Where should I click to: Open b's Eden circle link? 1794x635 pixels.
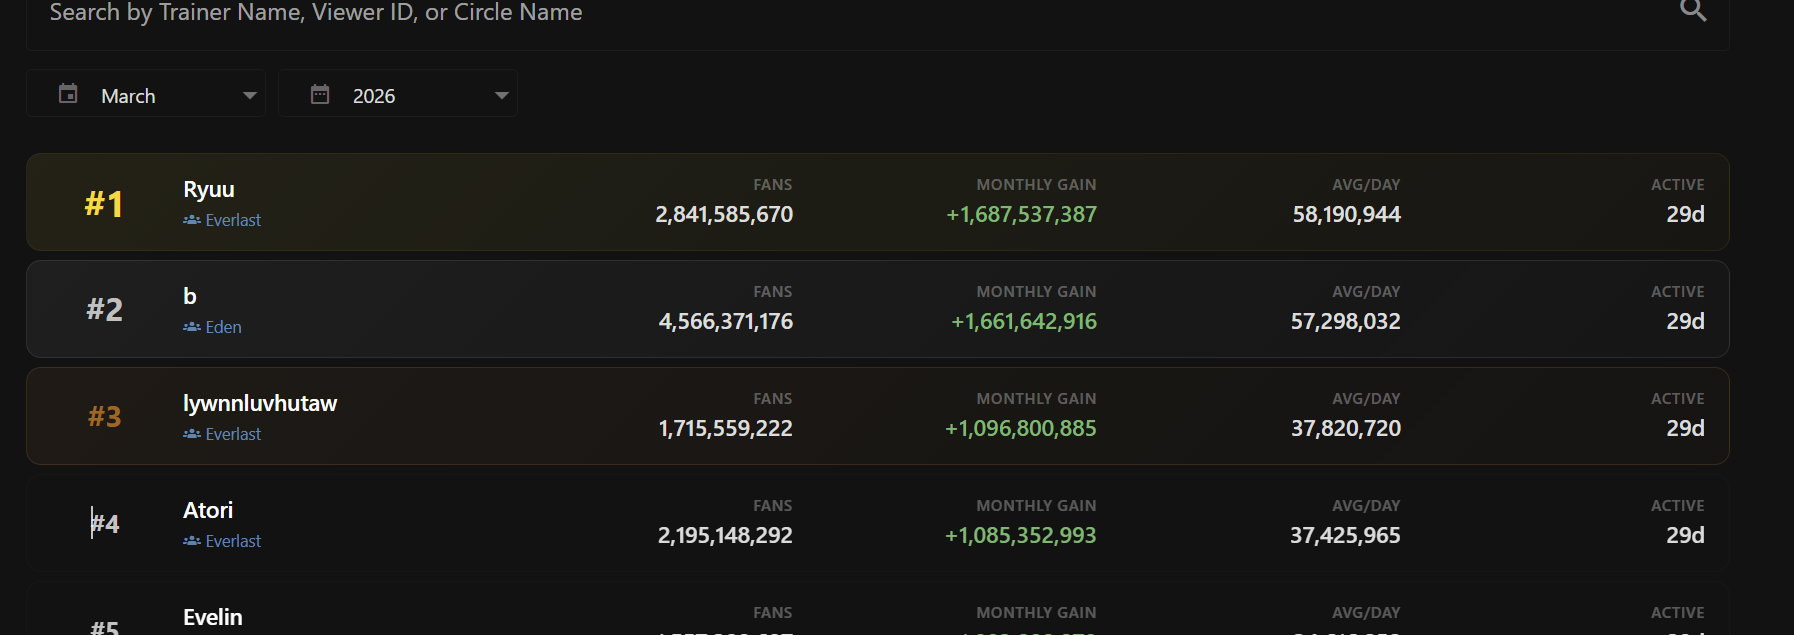click(x=223, y=327)
